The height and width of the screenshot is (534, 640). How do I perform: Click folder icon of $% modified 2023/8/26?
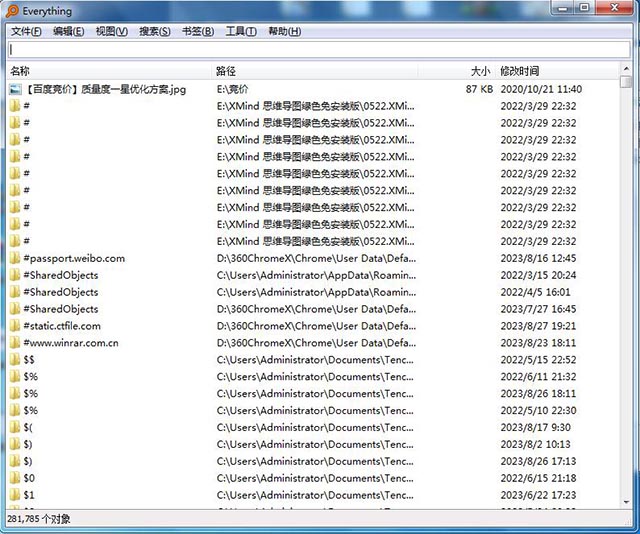[x=15, y=393]
